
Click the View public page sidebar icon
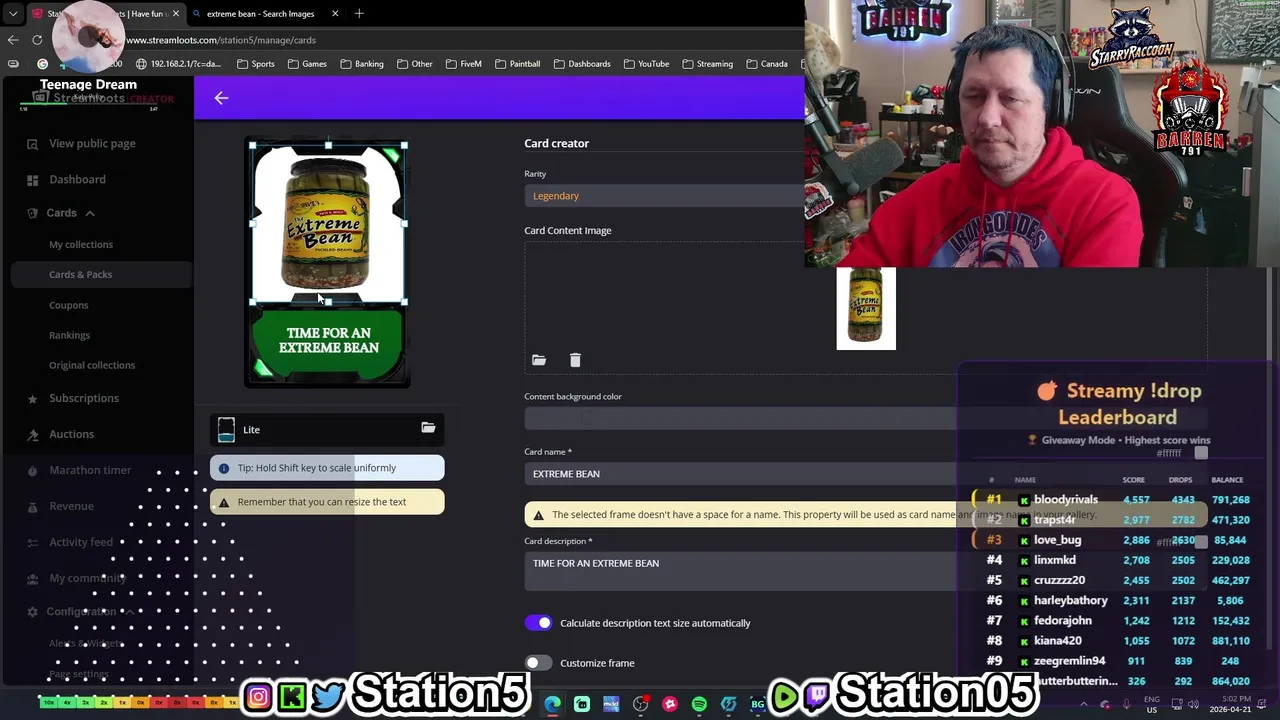click(x=32, y=144)
